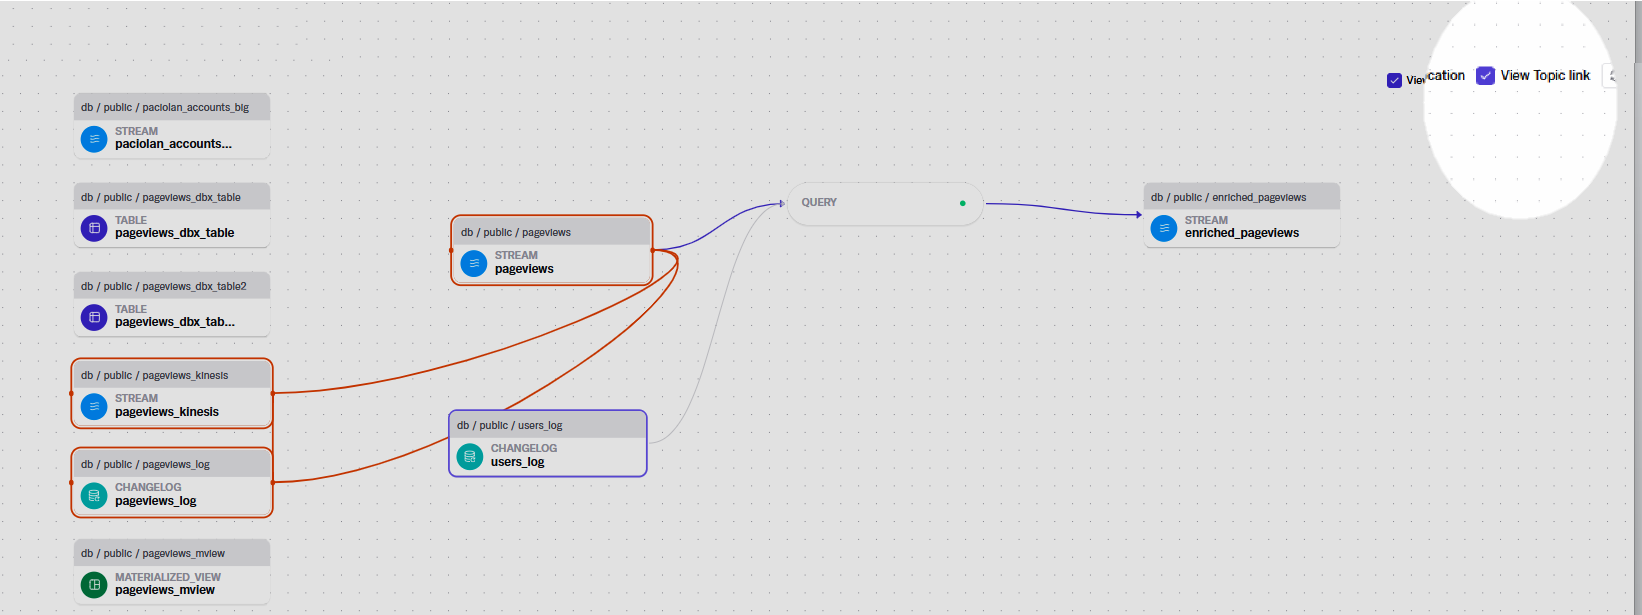1642x615 pixels.
Task: Click the pageviews_log changelog icon
Action: 94,495
